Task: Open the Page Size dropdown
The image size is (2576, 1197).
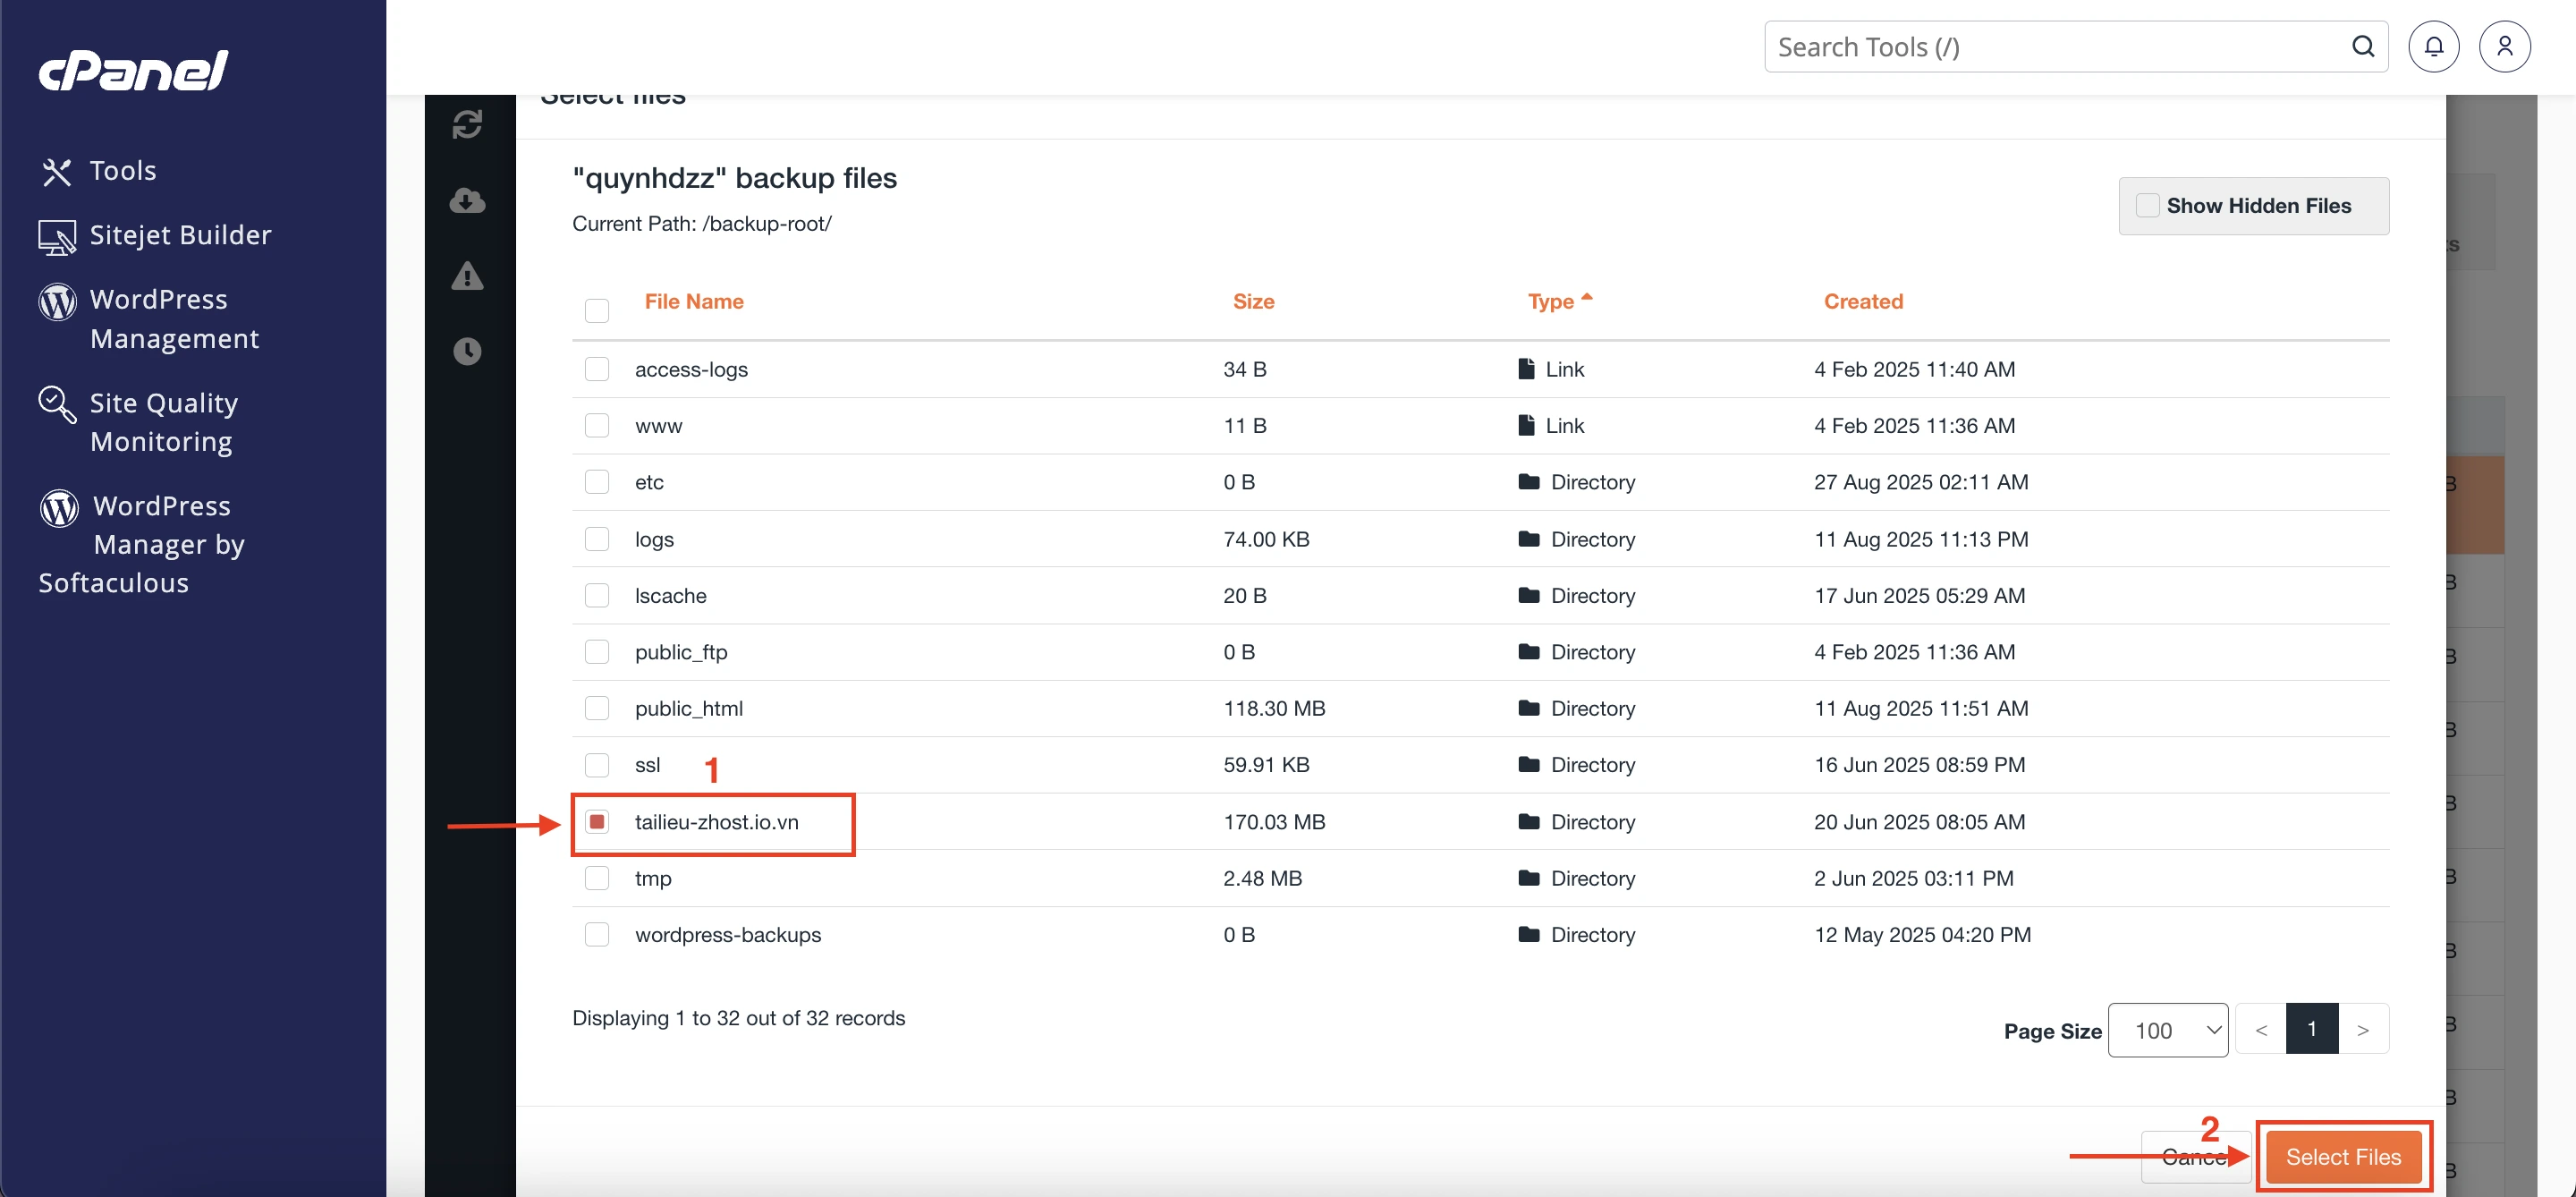Action: click(x=2167, y=1030)
